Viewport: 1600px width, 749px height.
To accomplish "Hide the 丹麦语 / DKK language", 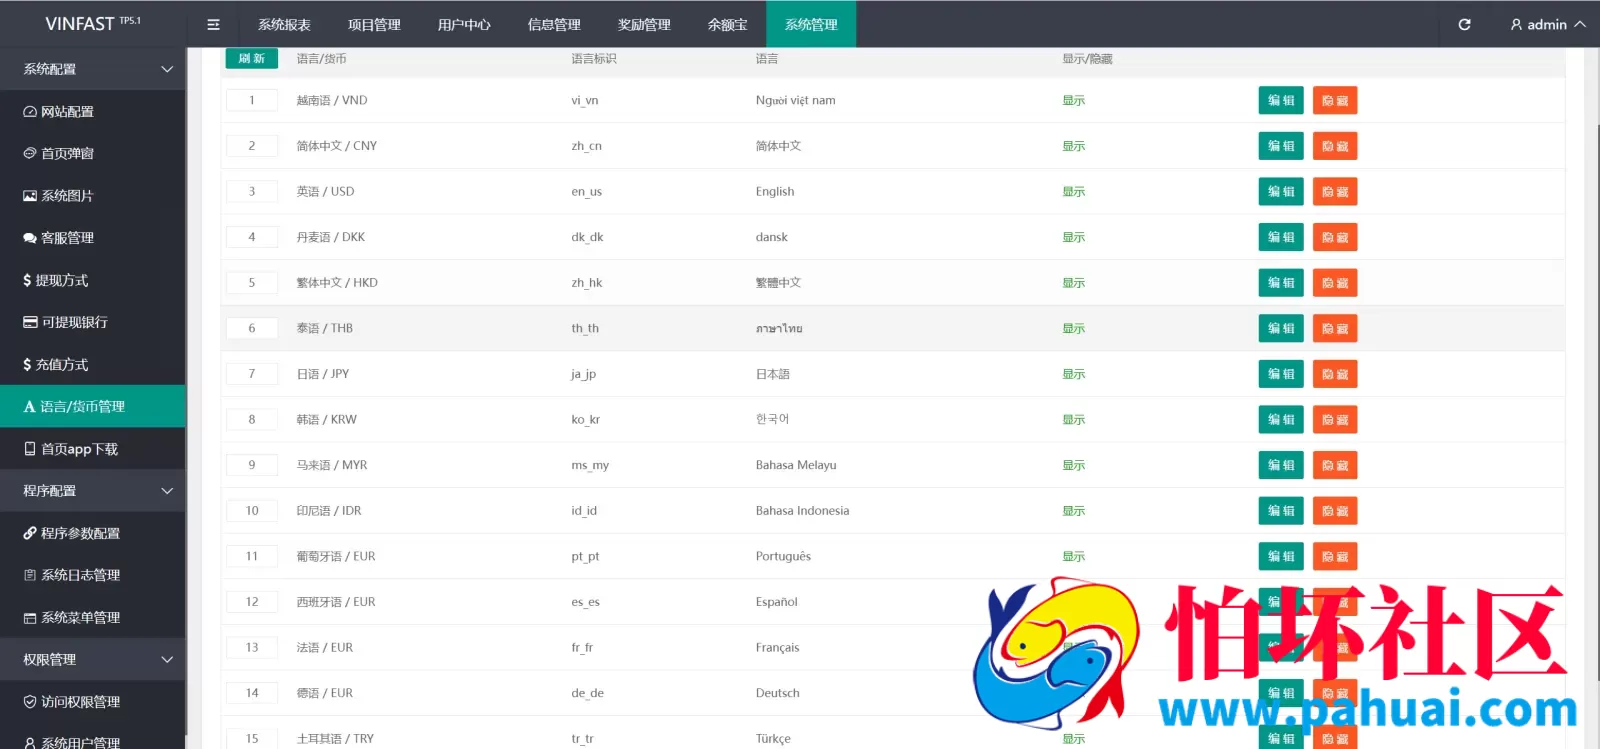I will [x=1335, y=237].
